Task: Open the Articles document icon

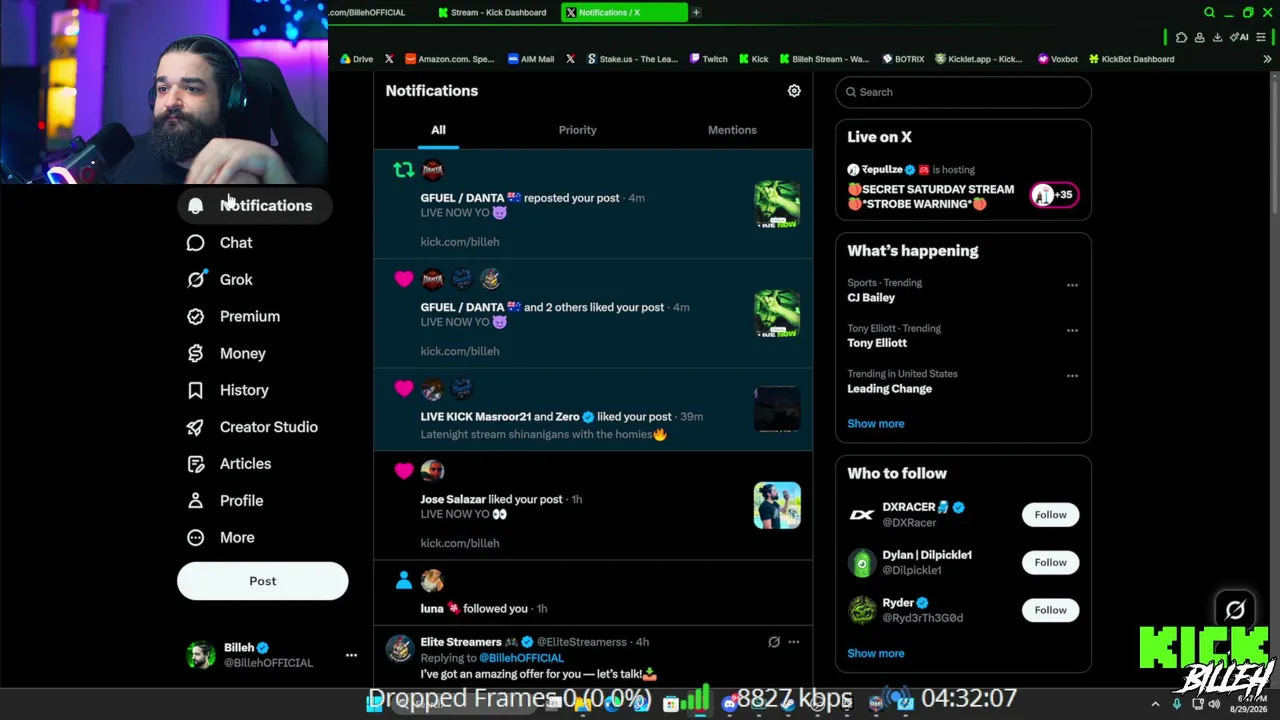Action: (196, 464)
